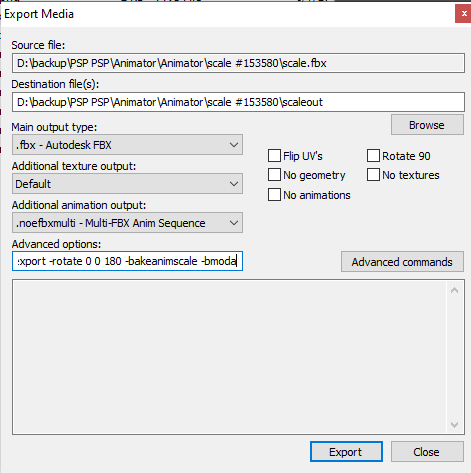Close Export Media with red X
This screenshot has width=471, height=473.
(x=464, y=14)
